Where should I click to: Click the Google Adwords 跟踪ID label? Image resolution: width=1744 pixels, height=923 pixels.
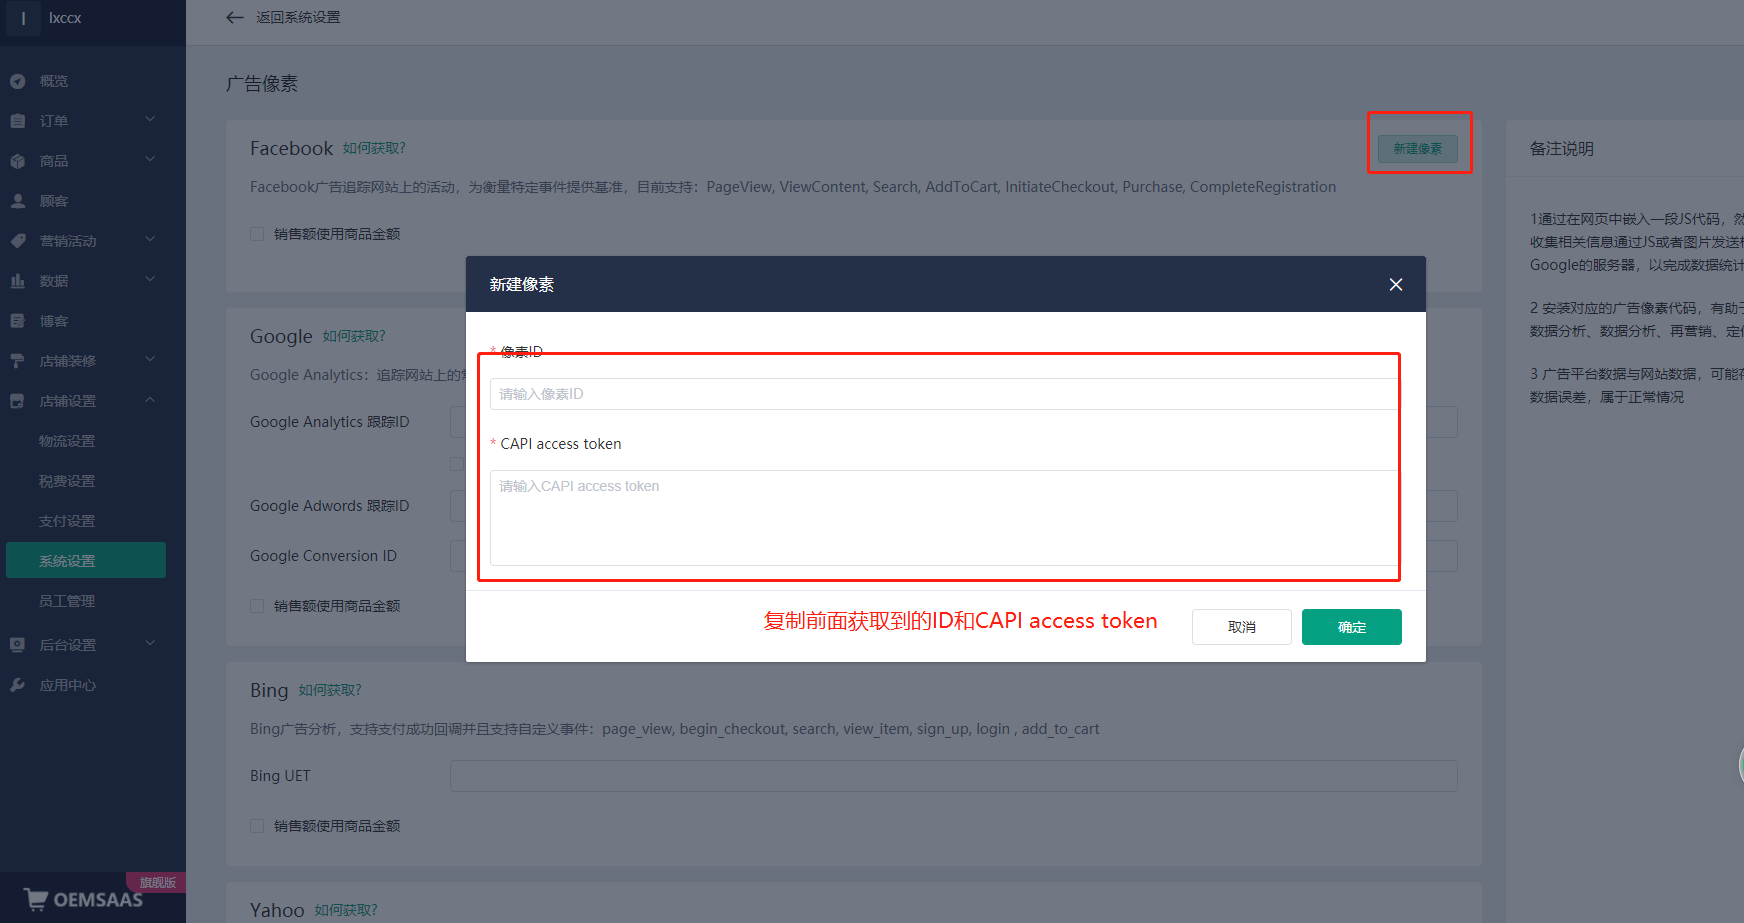pos(330,506)
